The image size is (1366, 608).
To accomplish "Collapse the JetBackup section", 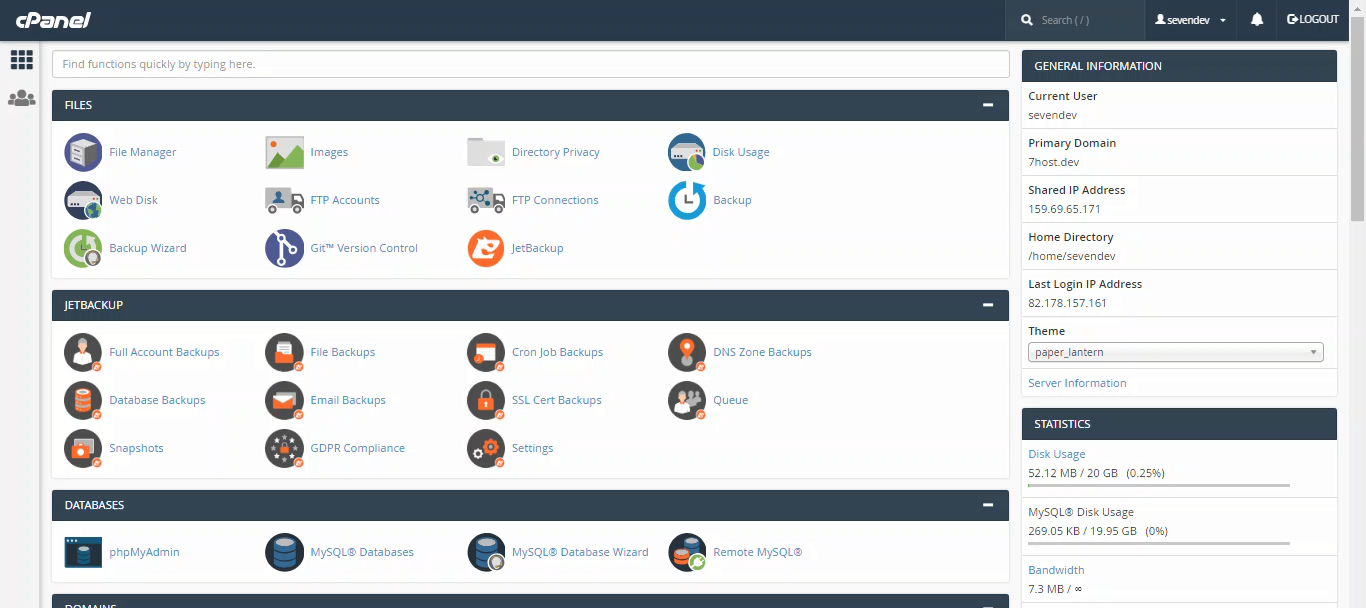I will (988, 305).
